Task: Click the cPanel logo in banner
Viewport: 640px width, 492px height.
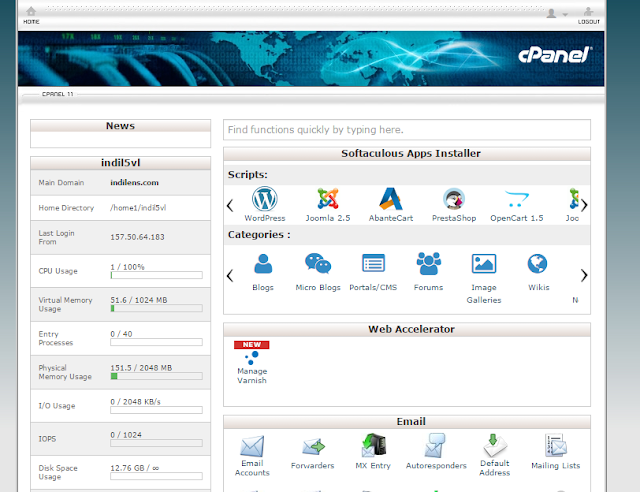Action: coord(555,55)
